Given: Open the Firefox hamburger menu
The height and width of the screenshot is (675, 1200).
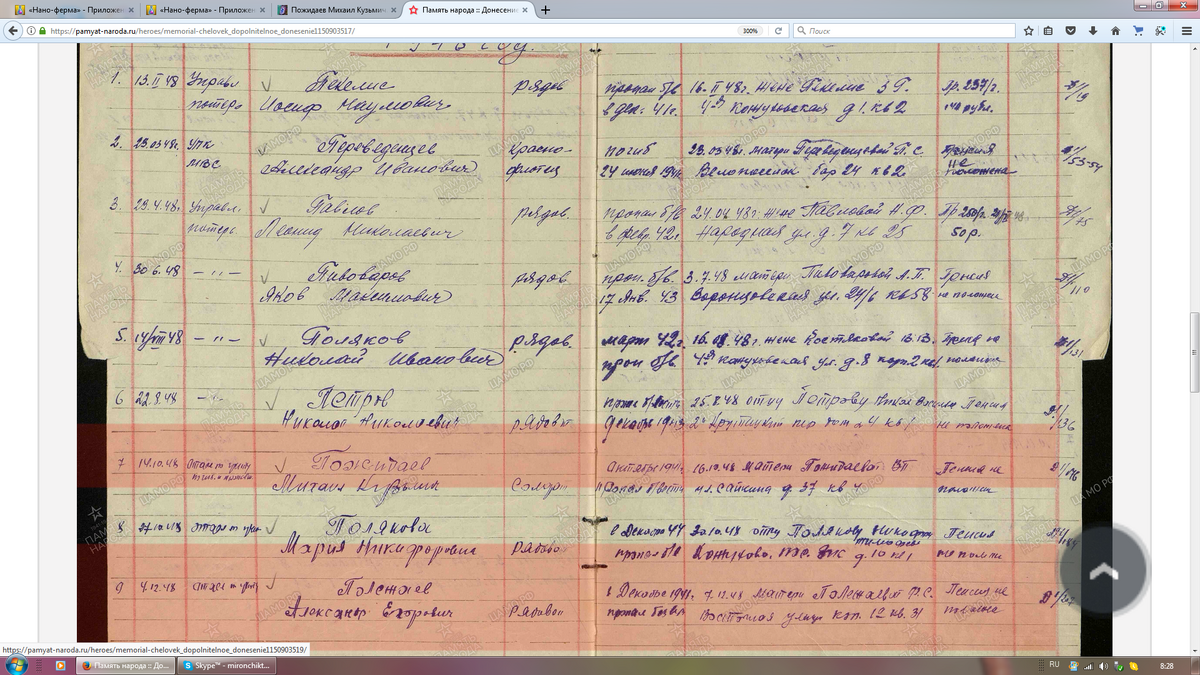Looking at the screenshot, I should tap(1185, 31).
